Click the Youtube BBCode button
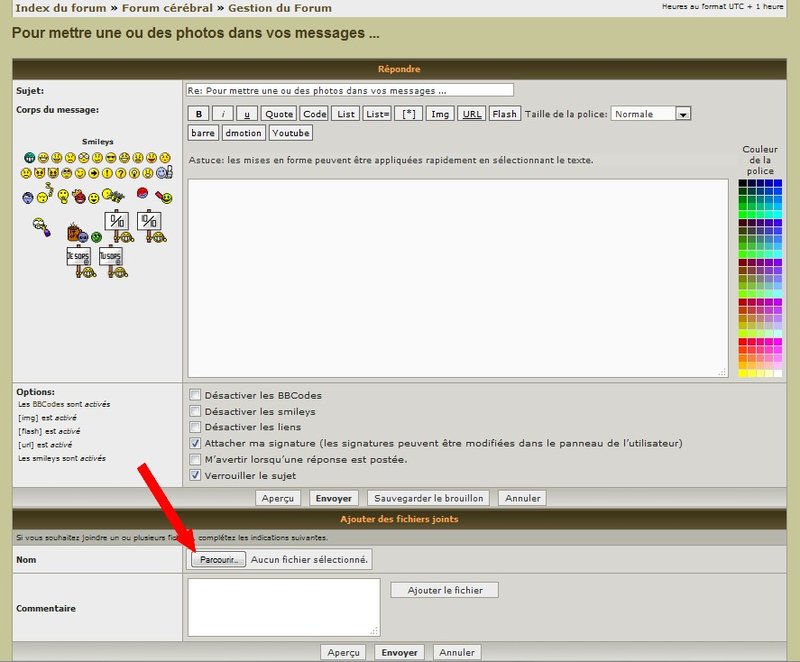800x662 pixels. tap(291, 133)
